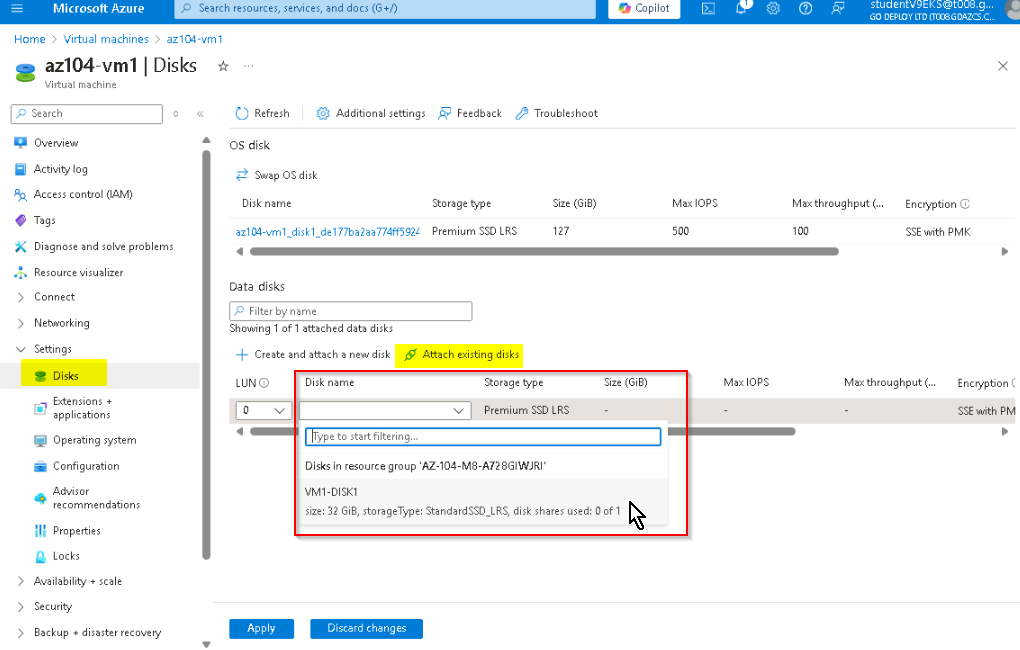1020x650 pixels.
Task: Click Troubleshoot in the toolbar
Action: click(556, 113)
